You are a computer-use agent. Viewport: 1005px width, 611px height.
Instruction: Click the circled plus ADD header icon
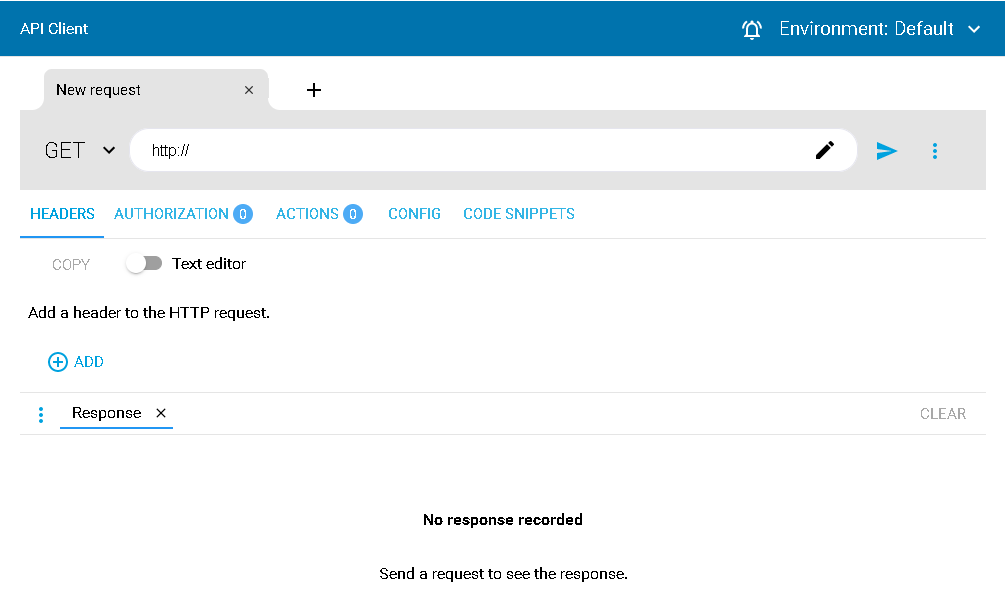(58, 362)
